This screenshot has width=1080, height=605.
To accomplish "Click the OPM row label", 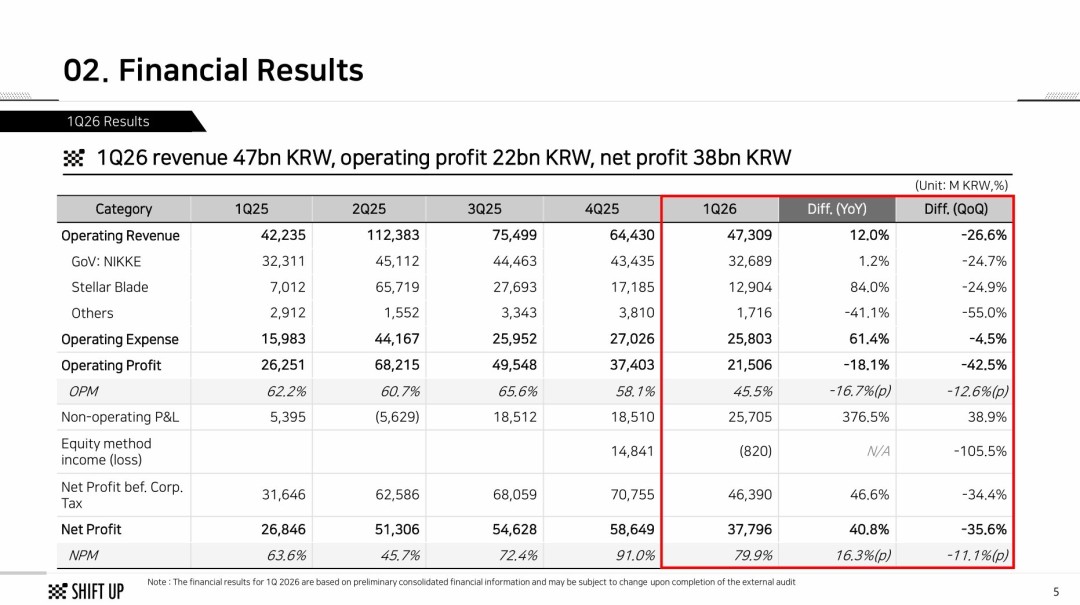I will 83,391.
